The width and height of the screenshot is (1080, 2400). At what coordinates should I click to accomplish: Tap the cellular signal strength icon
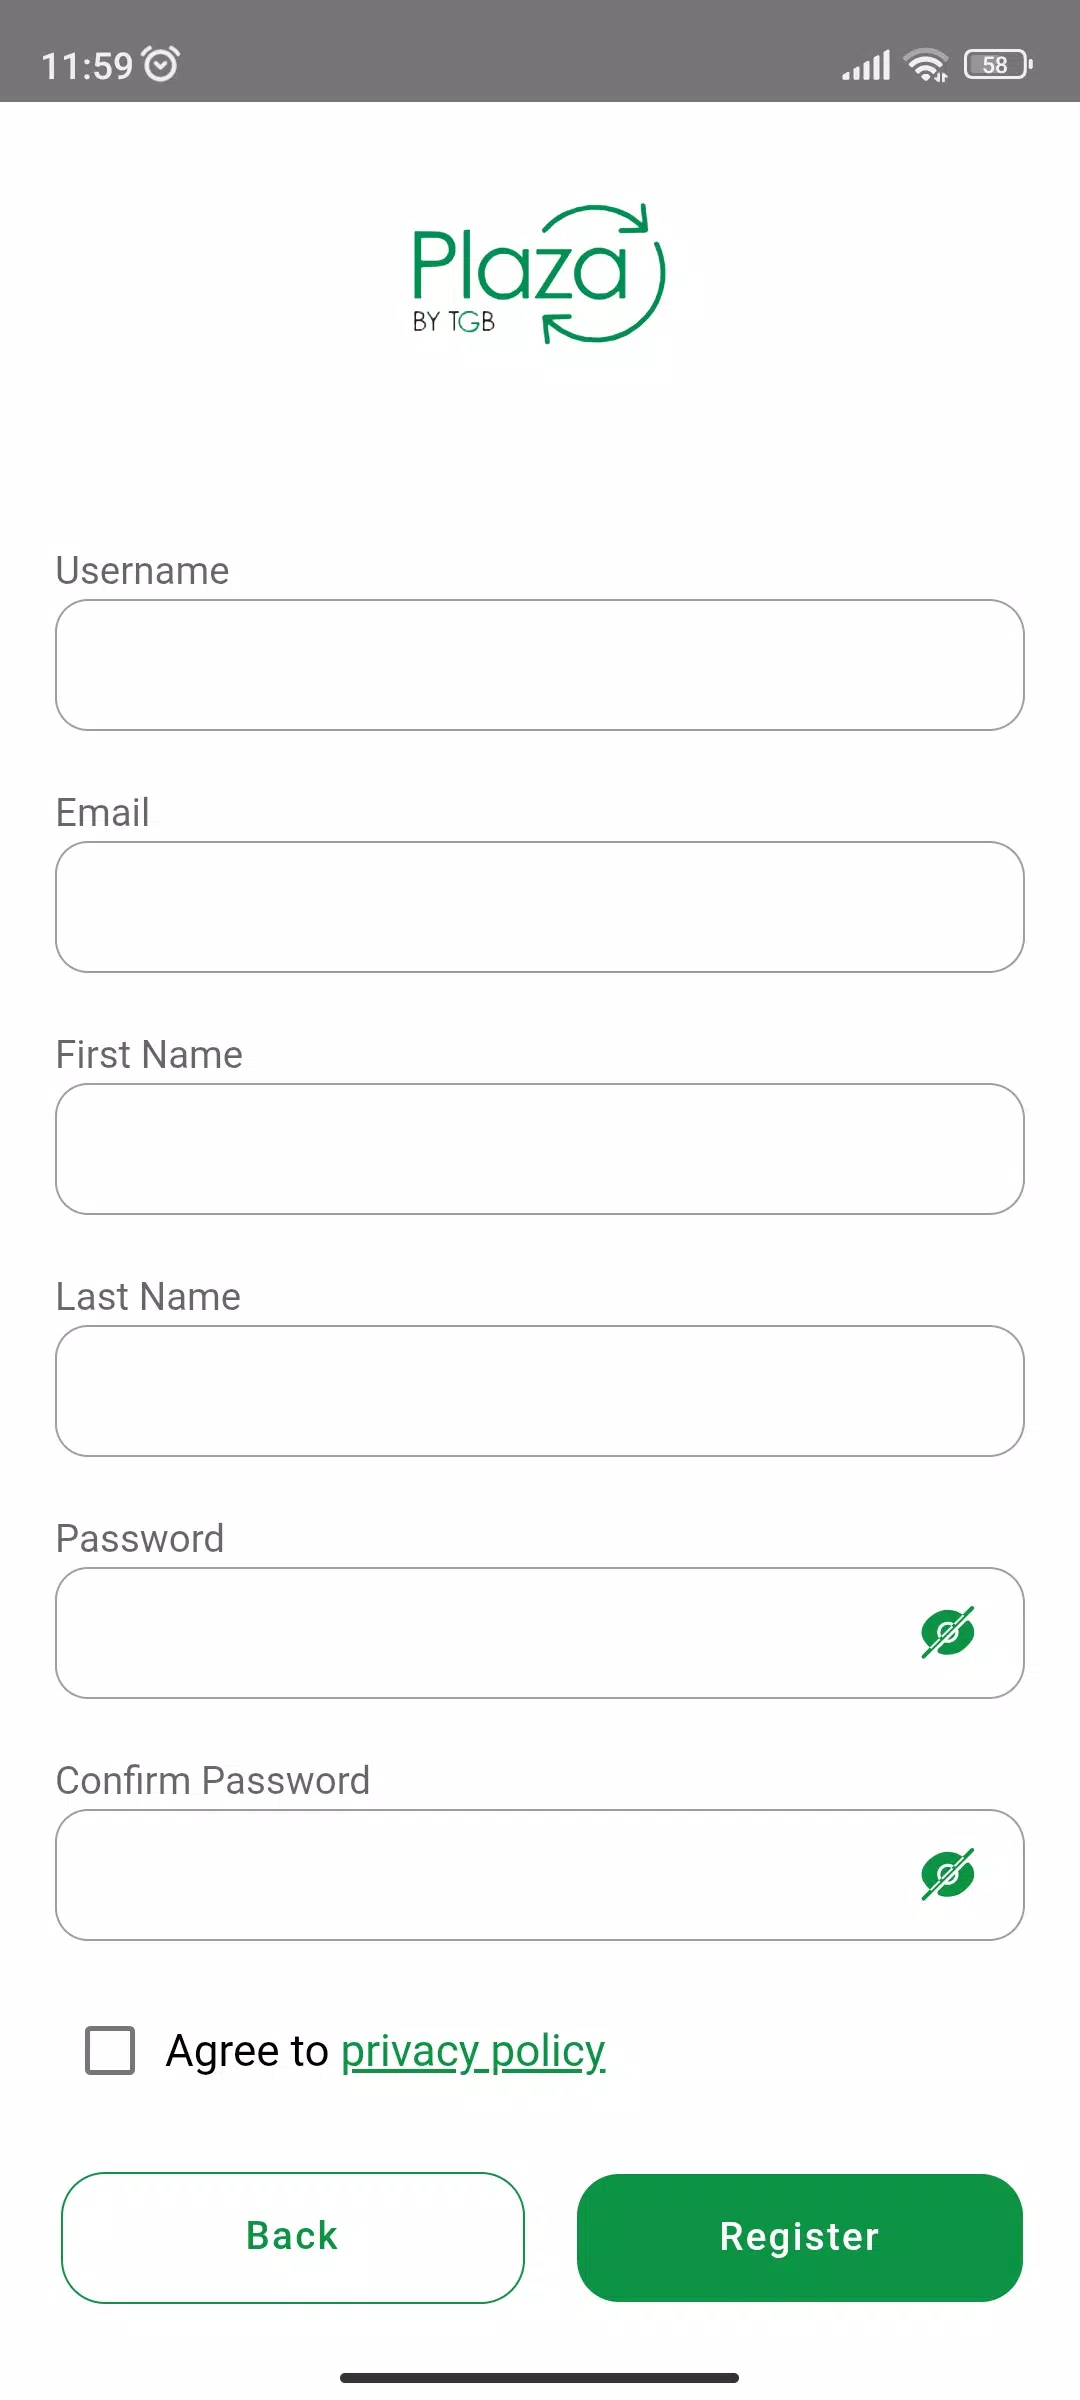(866, 66)
